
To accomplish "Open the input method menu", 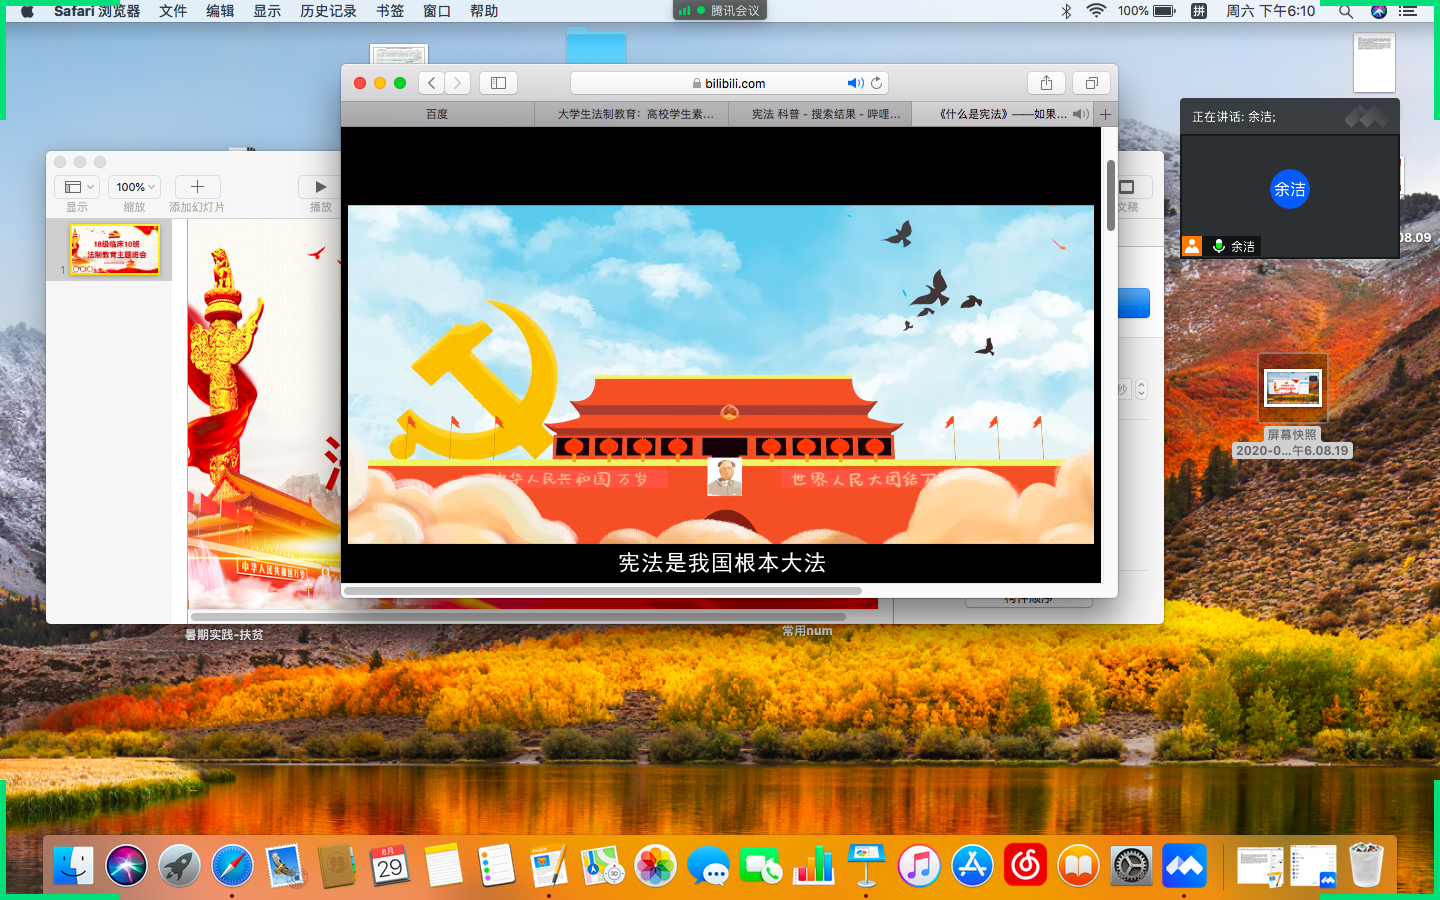I will click(1198, 11).
